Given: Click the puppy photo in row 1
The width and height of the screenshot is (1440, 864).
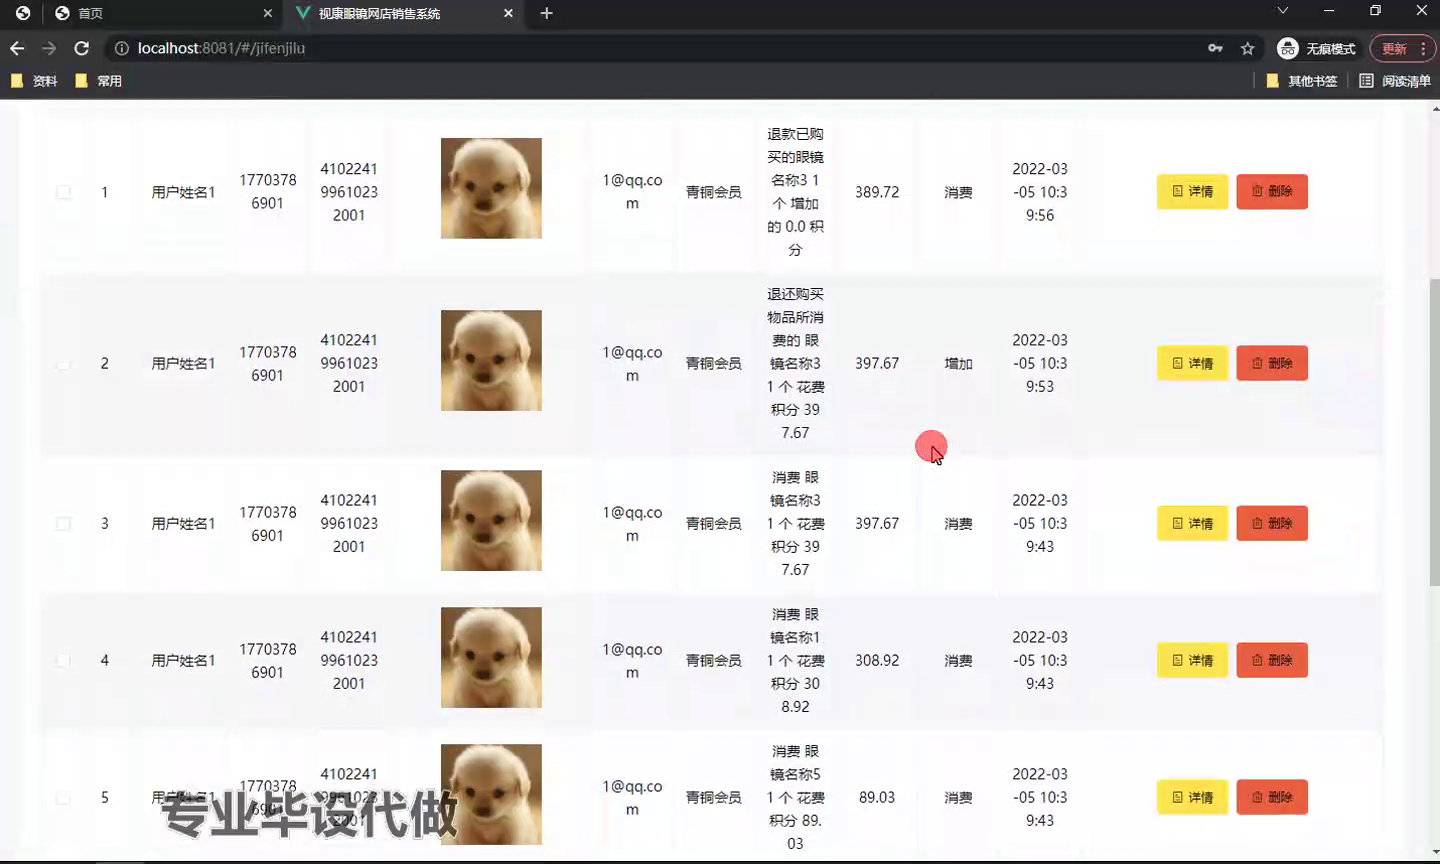Looking at the screenshot, I should coord(491,188).
